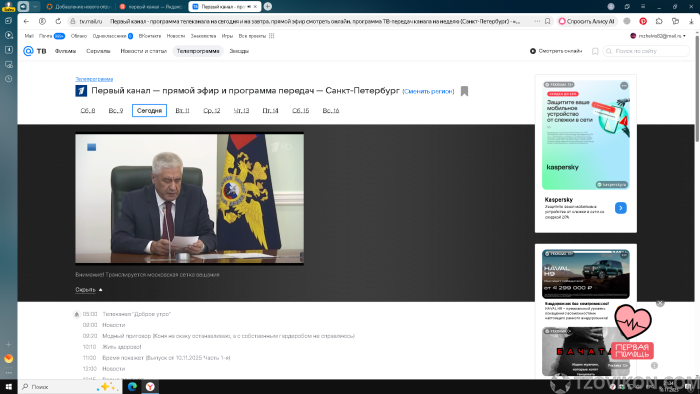The width and height of the screenshot is (700, 394).
Task: Open the Windows Start menu
Action: [8, 386]
